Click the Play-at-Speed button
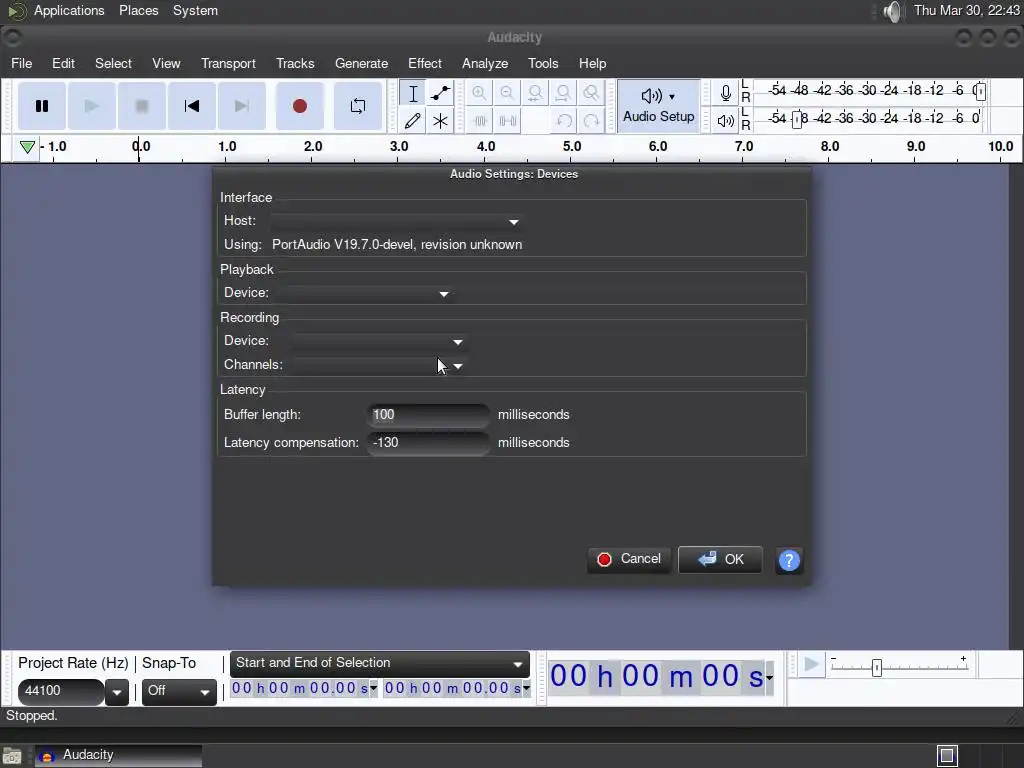1024x768 pixels. tap(810, 665)
